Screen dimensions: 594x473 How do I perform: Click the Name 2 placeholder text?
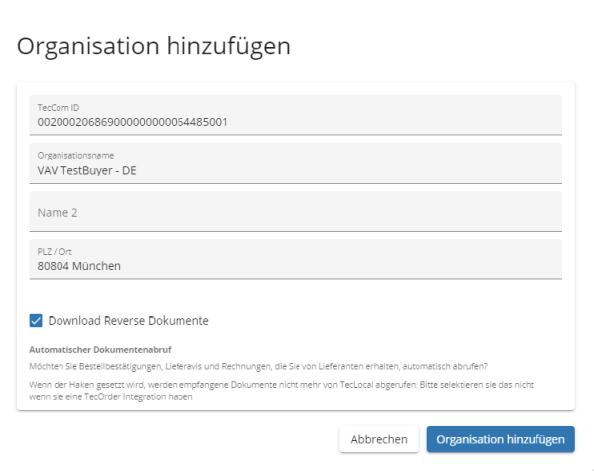57,213
